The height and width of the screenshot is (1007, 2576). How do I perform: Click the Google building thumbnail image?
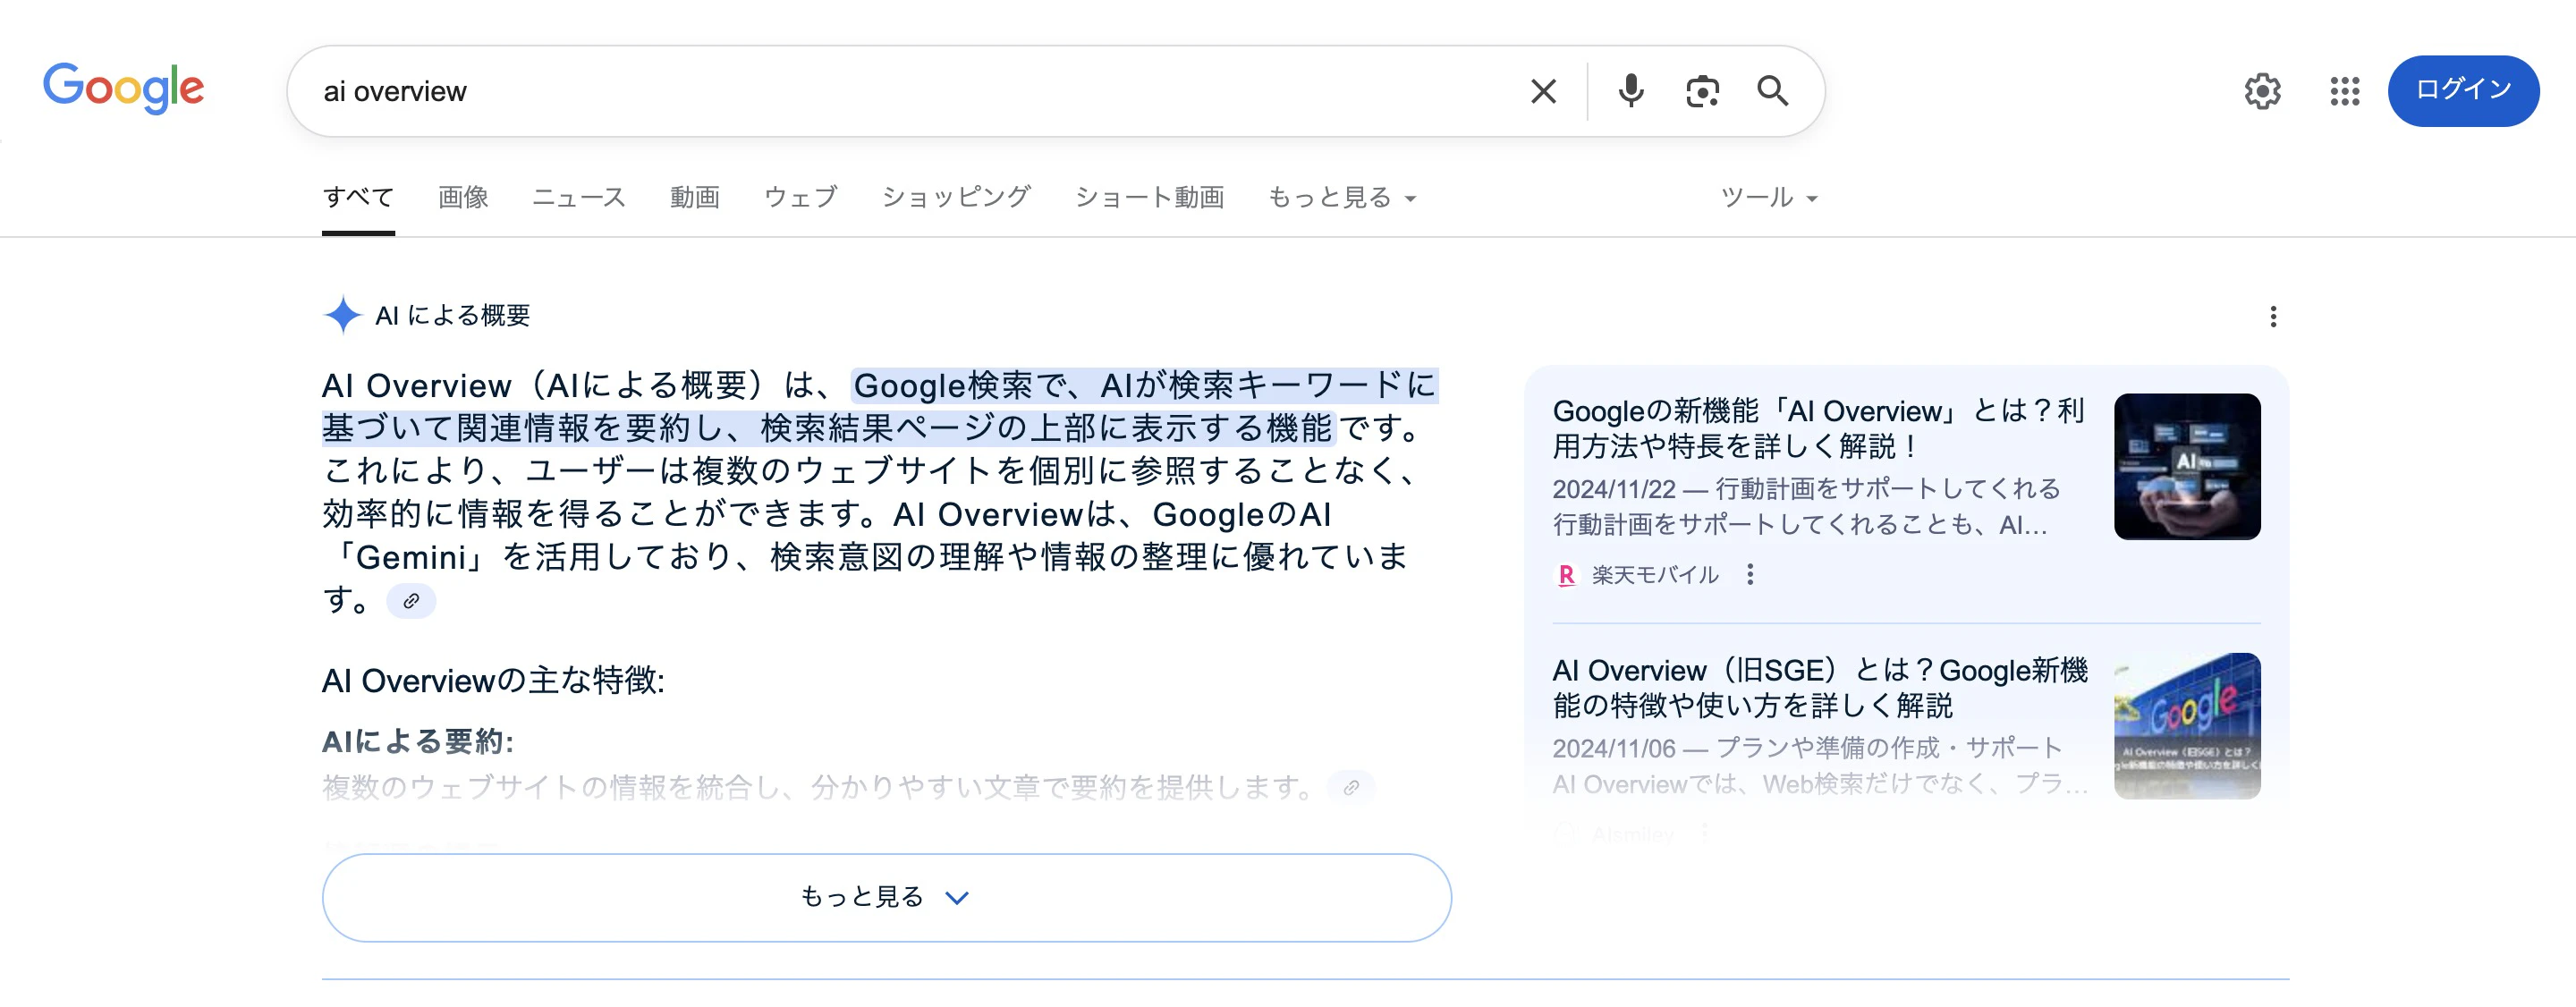[x=2186, y=725]
